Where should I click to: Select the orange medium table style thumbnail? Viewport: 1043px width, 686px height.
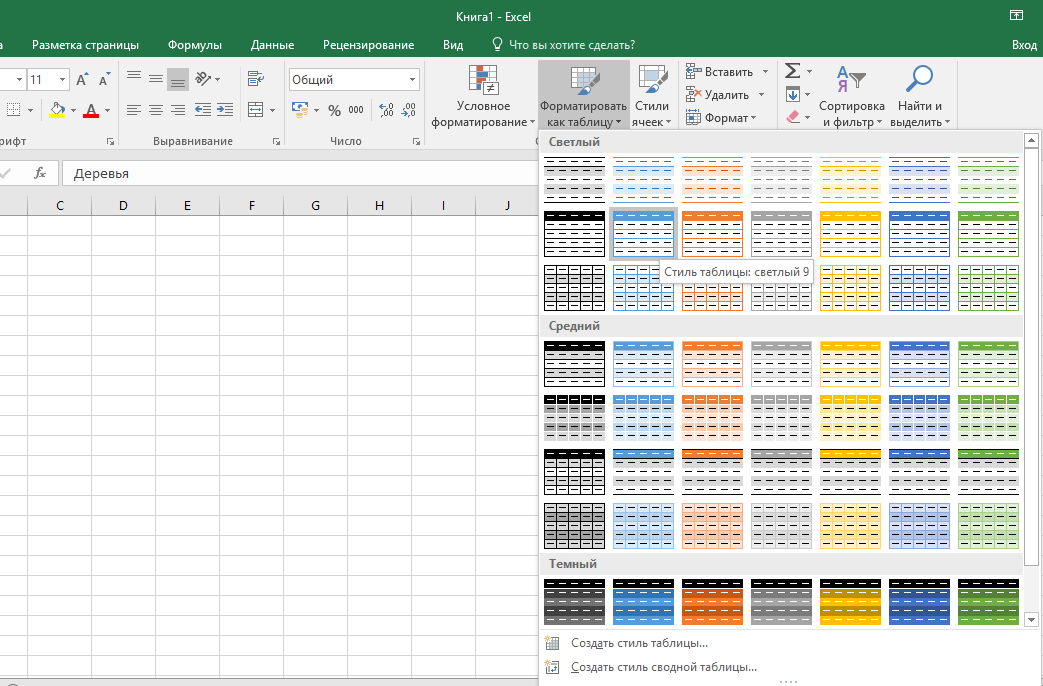click(712, 363)
